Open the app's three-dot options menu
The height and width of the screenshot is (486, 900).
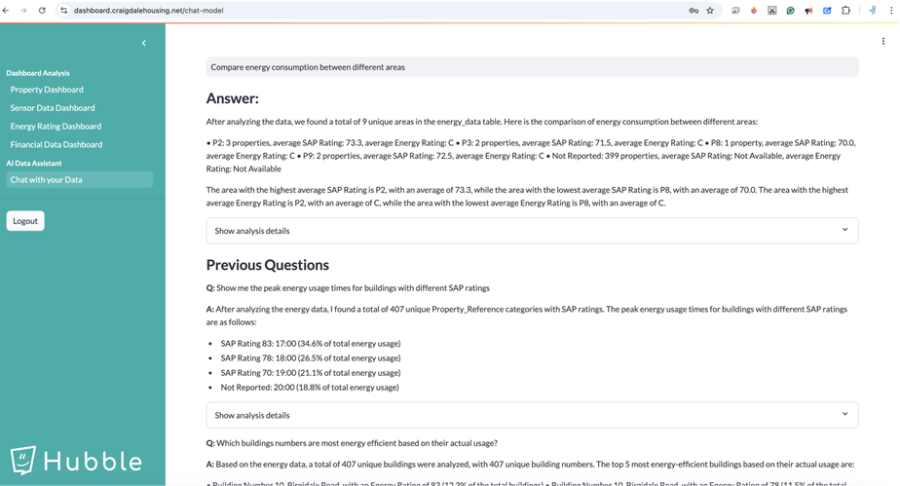coord(883,41)
